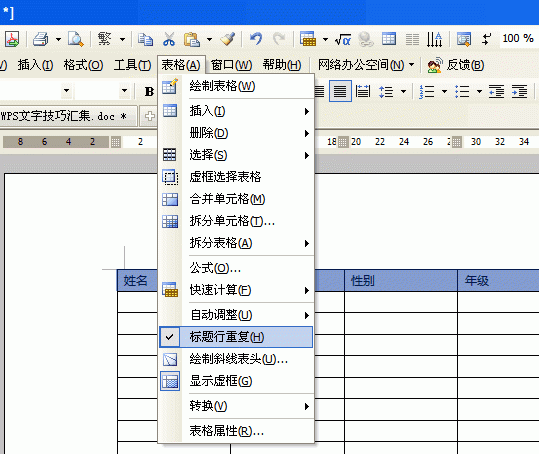Viewport: 539px width, 454px height.
Task: Click the Bold B button
Action: tap(149, 91)
